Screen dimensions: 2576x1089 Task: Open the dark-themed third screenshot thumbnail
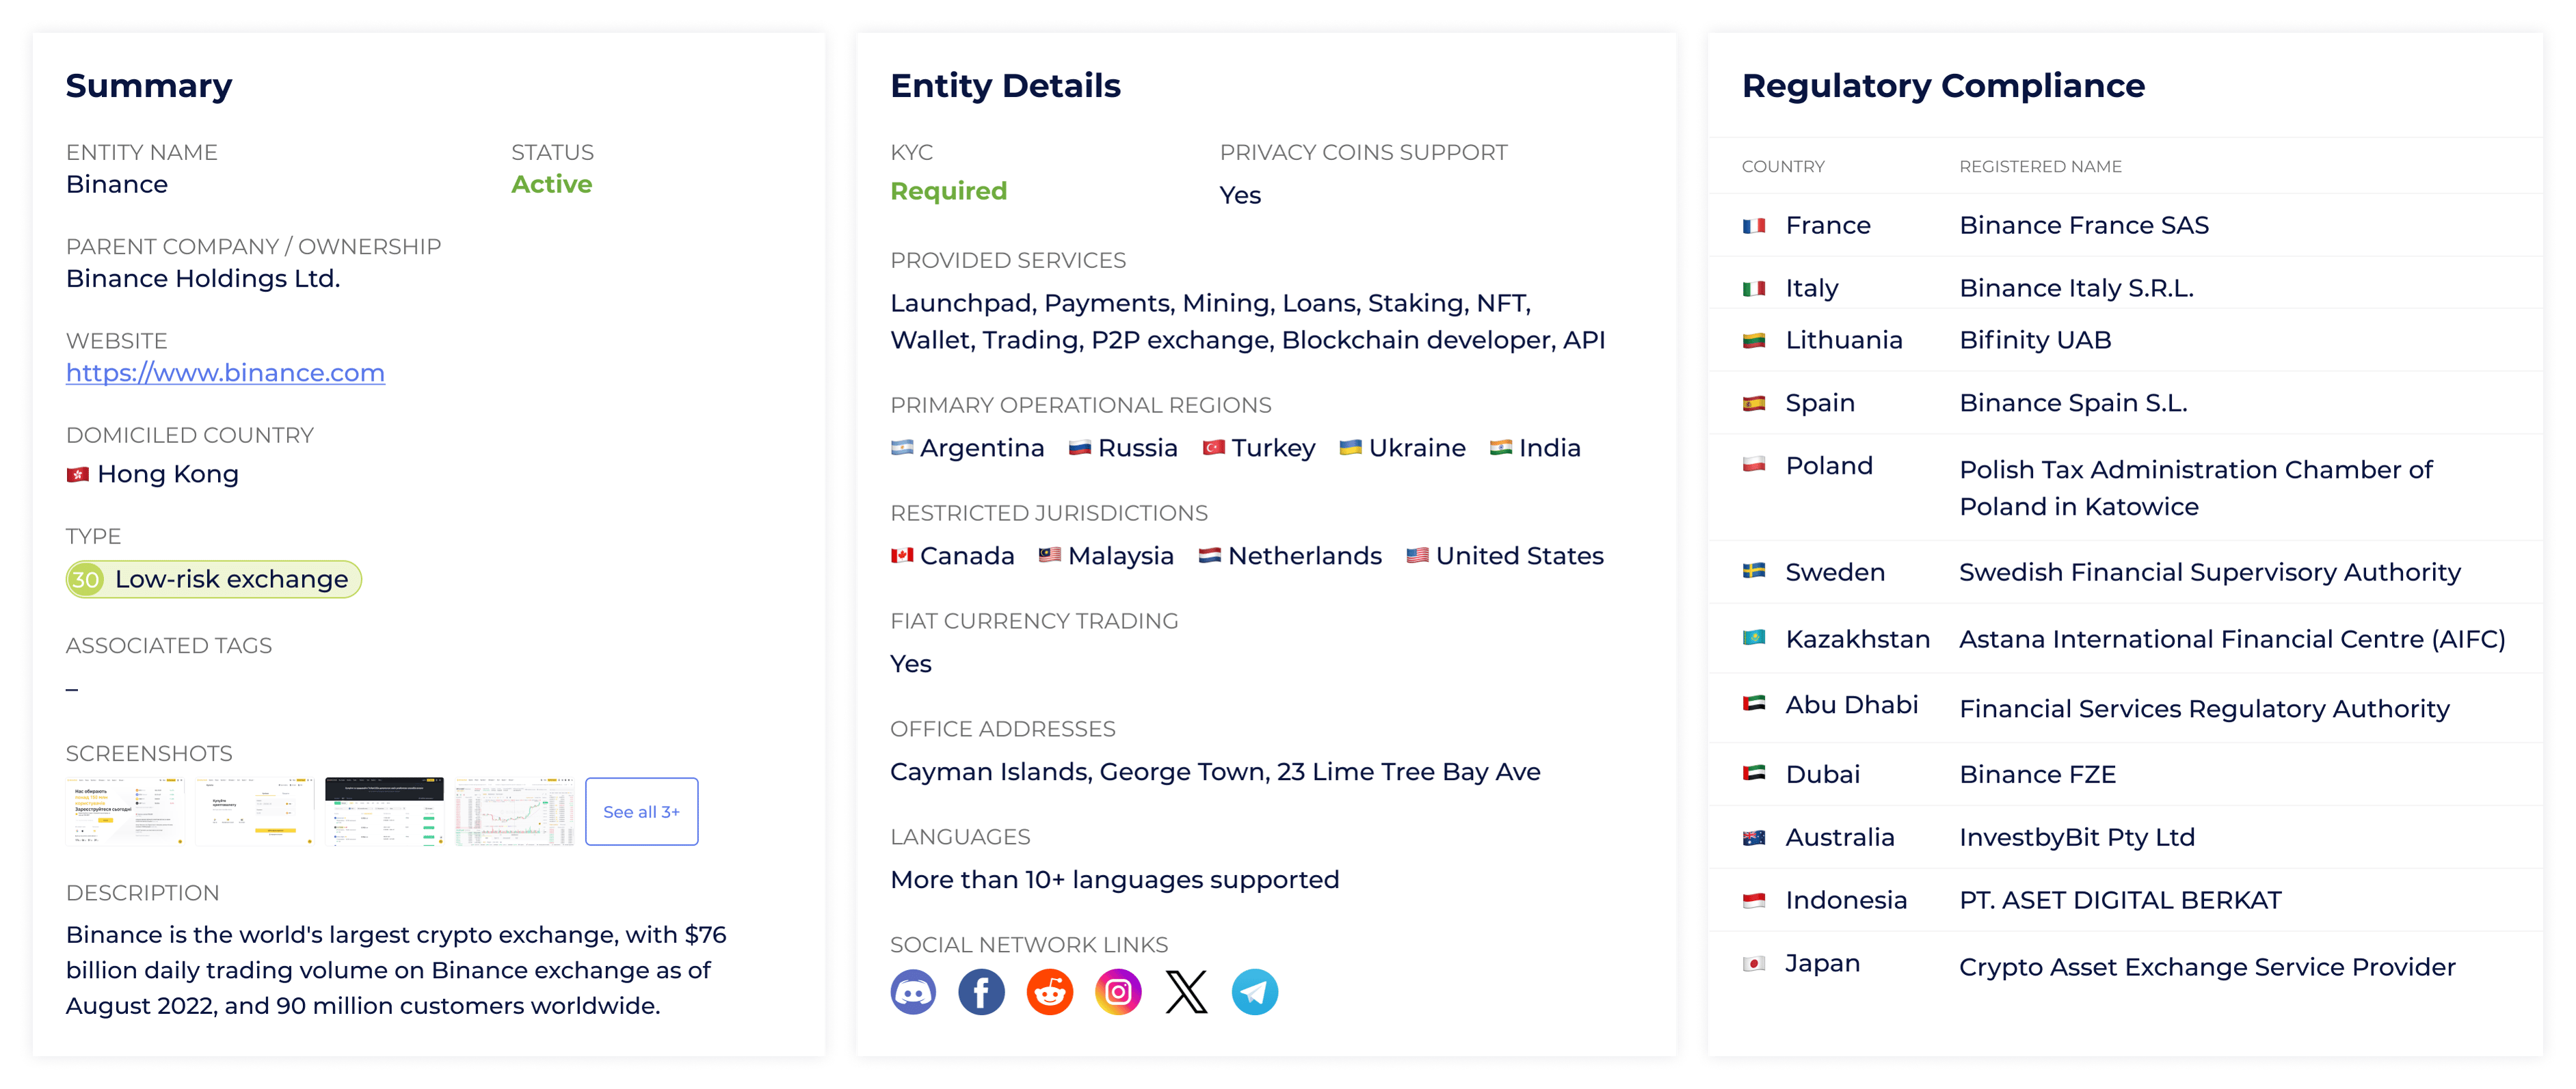tap(384, 812)
